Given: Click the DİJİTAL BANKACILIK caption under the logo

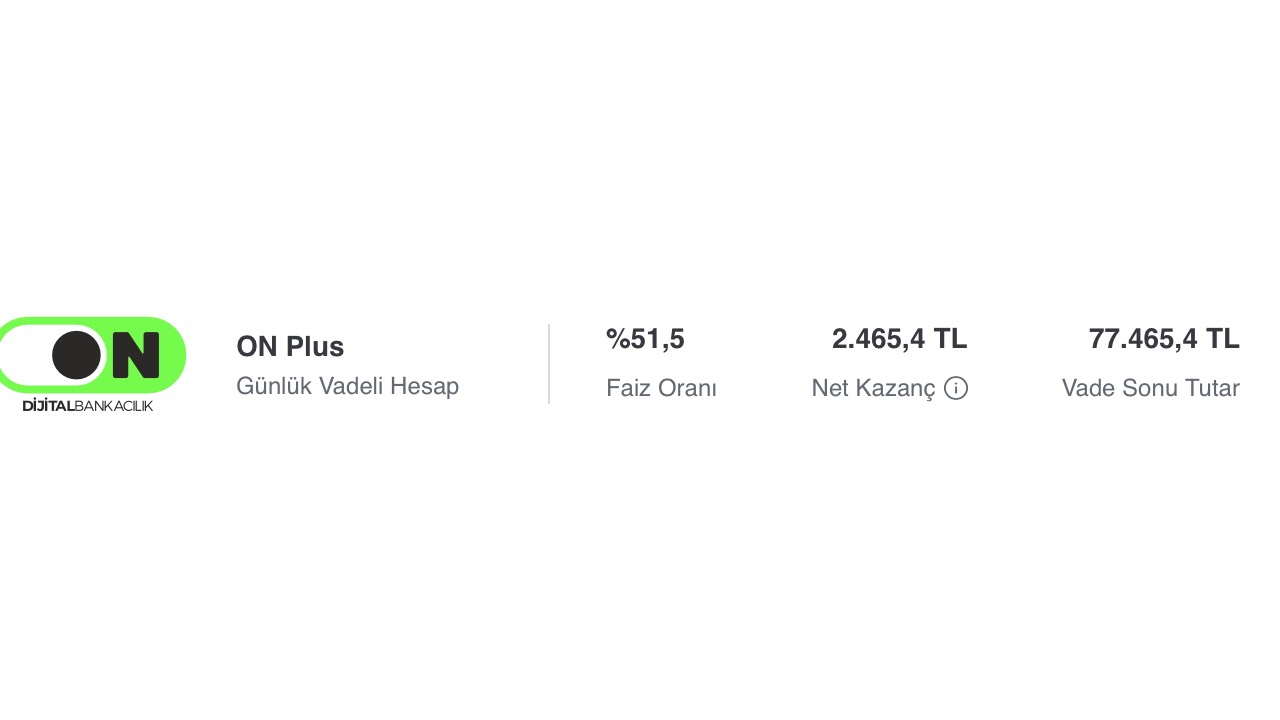Looking at the screenshot, I should pos(88,405).
